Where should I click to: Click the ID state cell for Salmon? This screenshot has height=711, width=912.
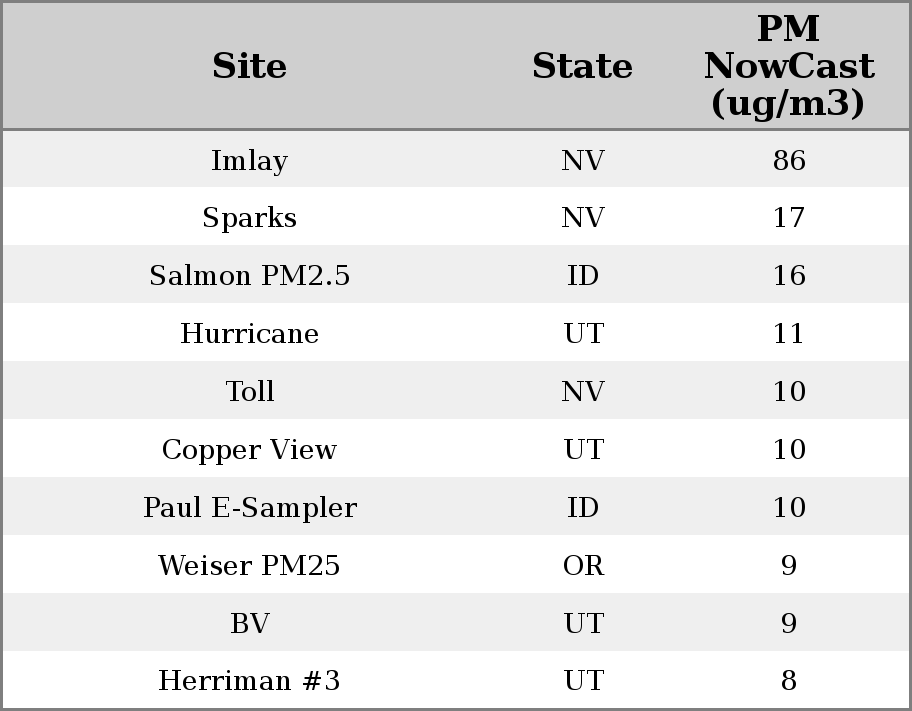click(583, 276)
